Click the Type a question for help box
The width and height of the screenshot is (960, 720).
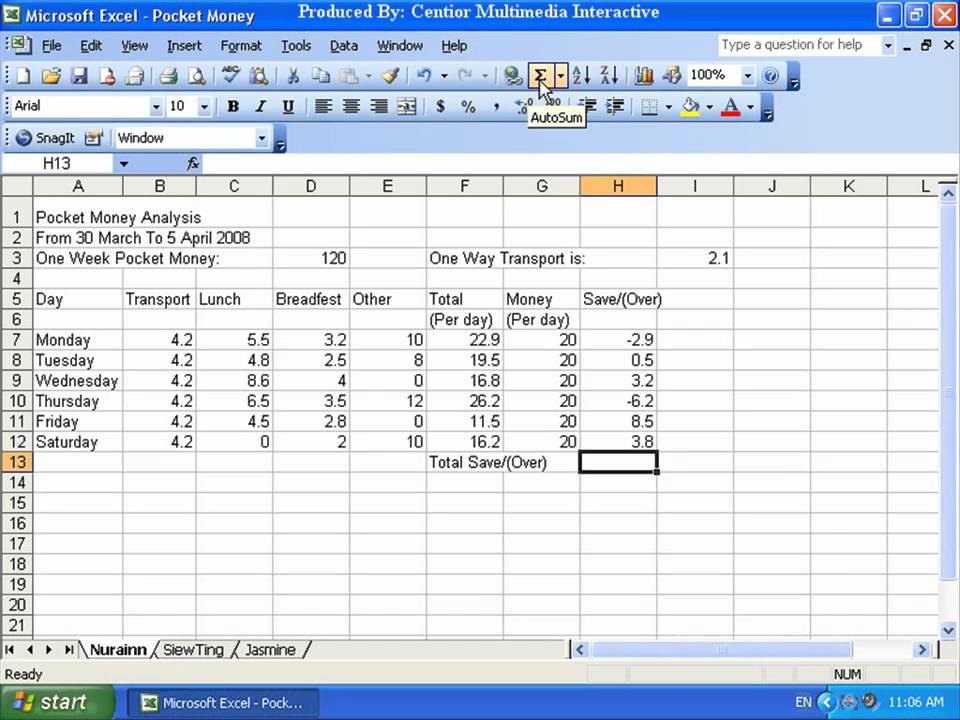coord(798,45)
